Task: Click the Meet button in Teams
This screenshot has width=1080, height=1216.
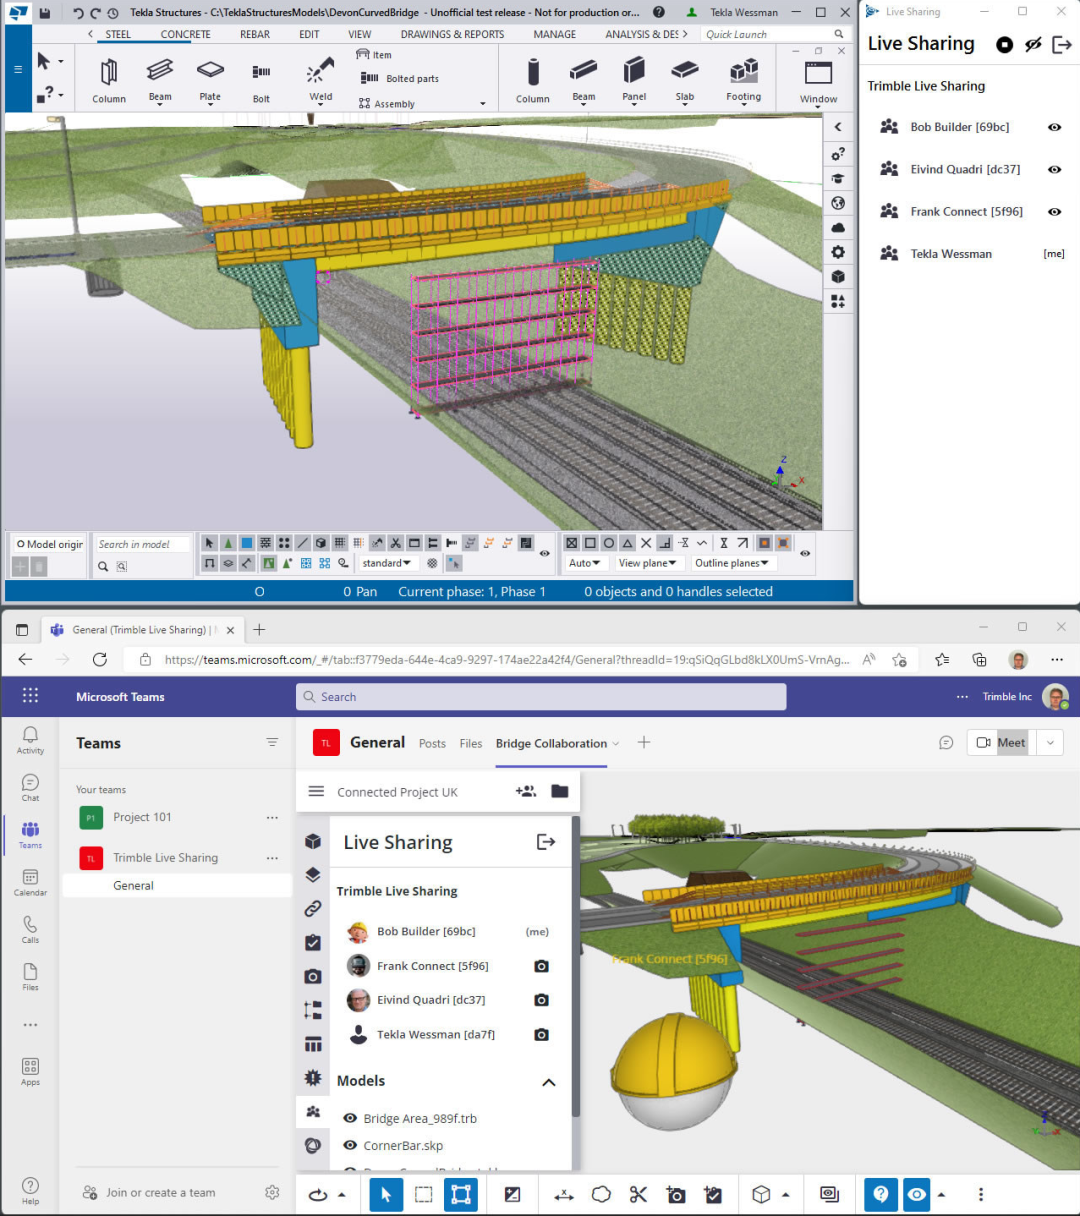Action: click(x=1002, y=742)
